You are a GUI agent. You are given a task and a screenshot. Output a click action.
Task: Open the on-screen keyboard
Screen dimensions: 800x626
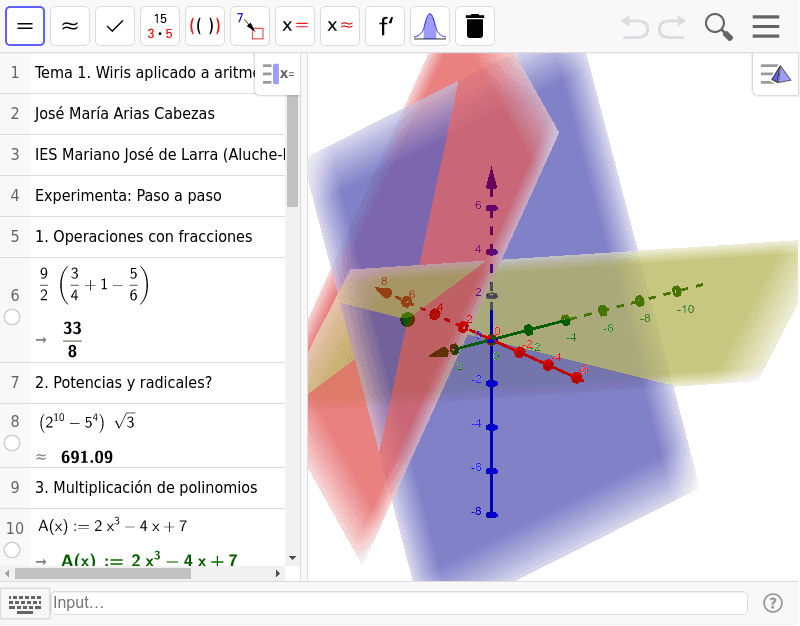click(x=25, y=604)
